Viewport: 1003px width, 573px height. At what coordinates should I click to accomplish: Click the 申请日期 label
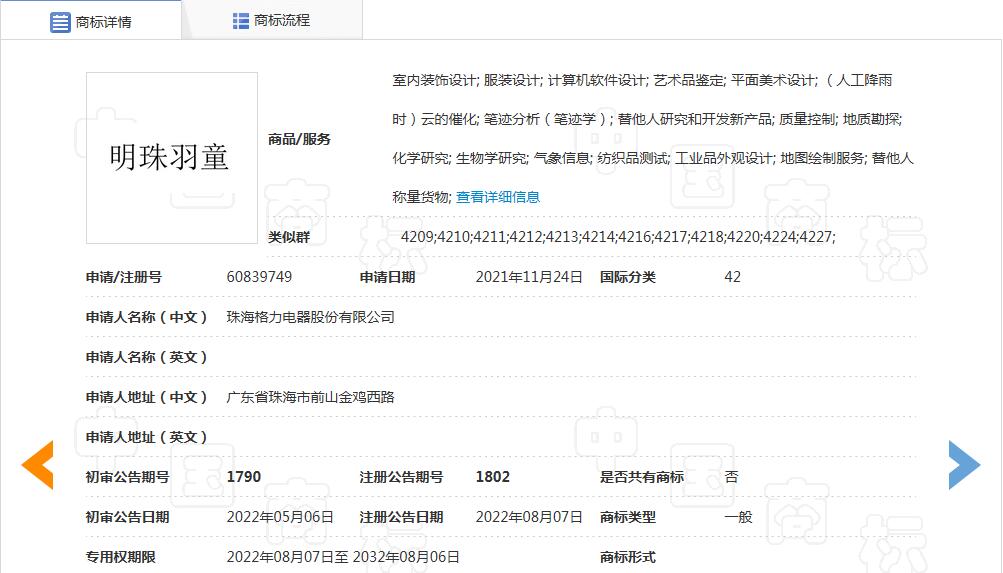(388, 277)
